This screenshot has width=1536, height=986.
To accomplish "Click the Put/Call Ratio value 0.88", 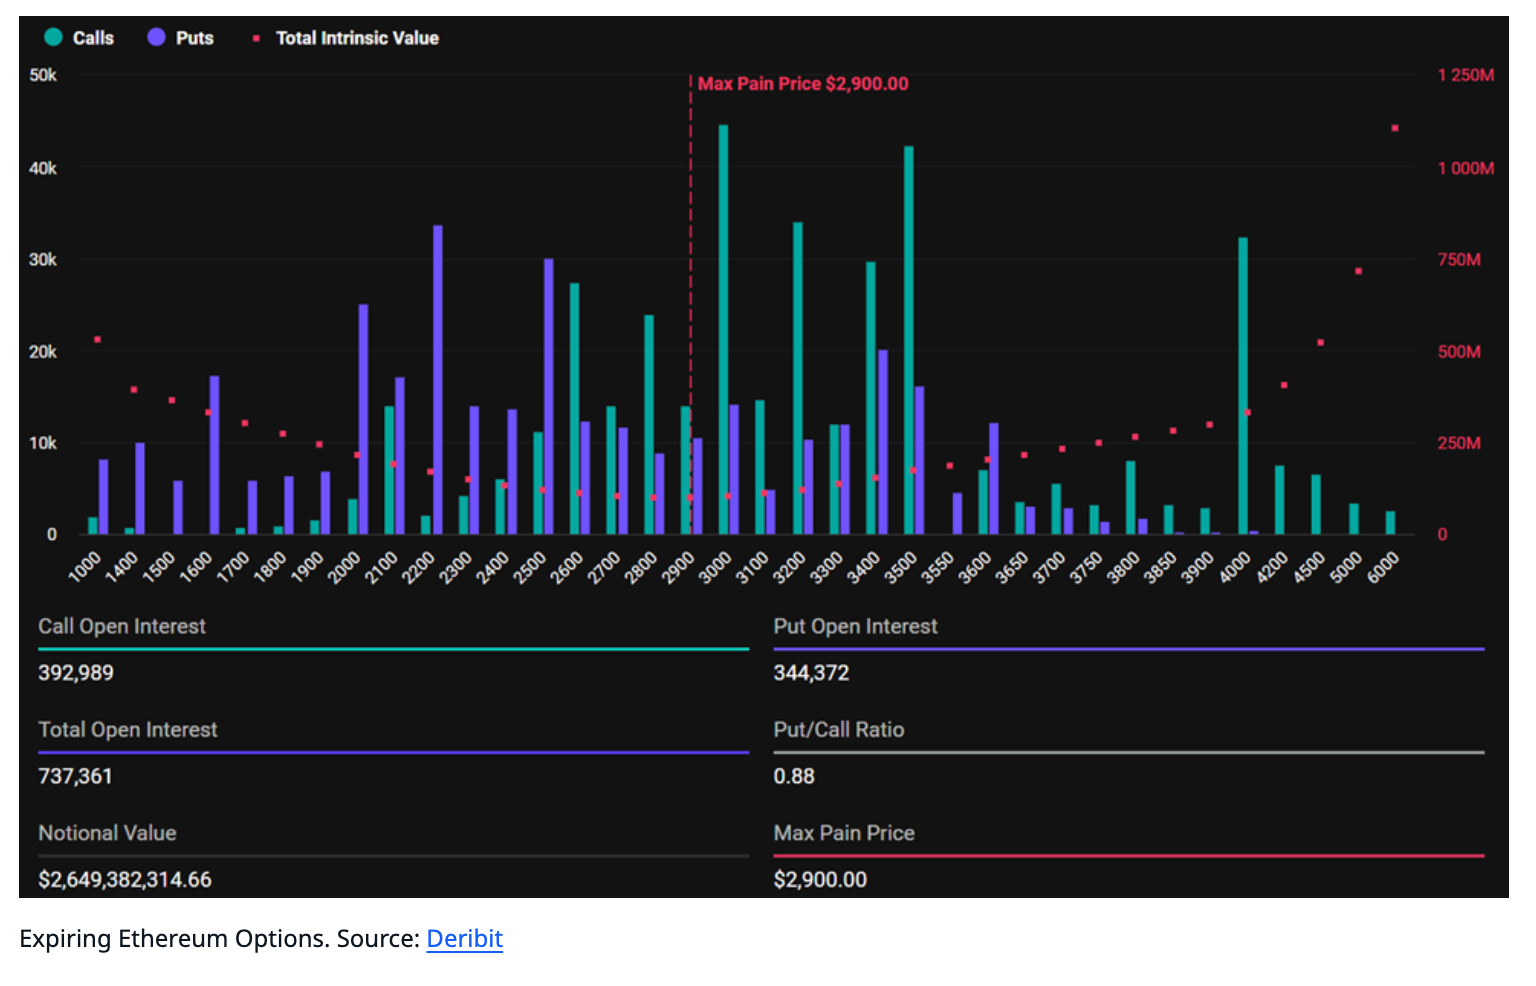I will coord(794,776).
